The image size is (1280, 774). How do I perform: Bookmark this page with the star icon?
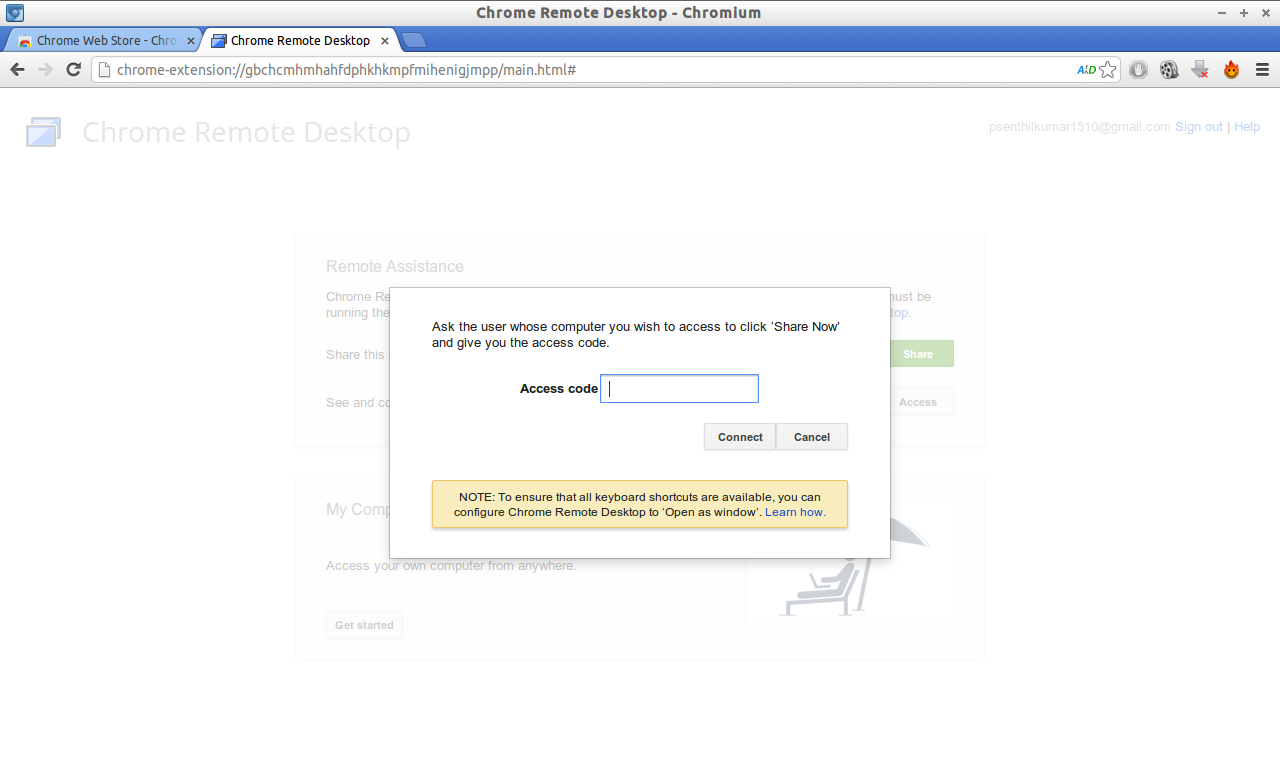[x=1107, y=70]
